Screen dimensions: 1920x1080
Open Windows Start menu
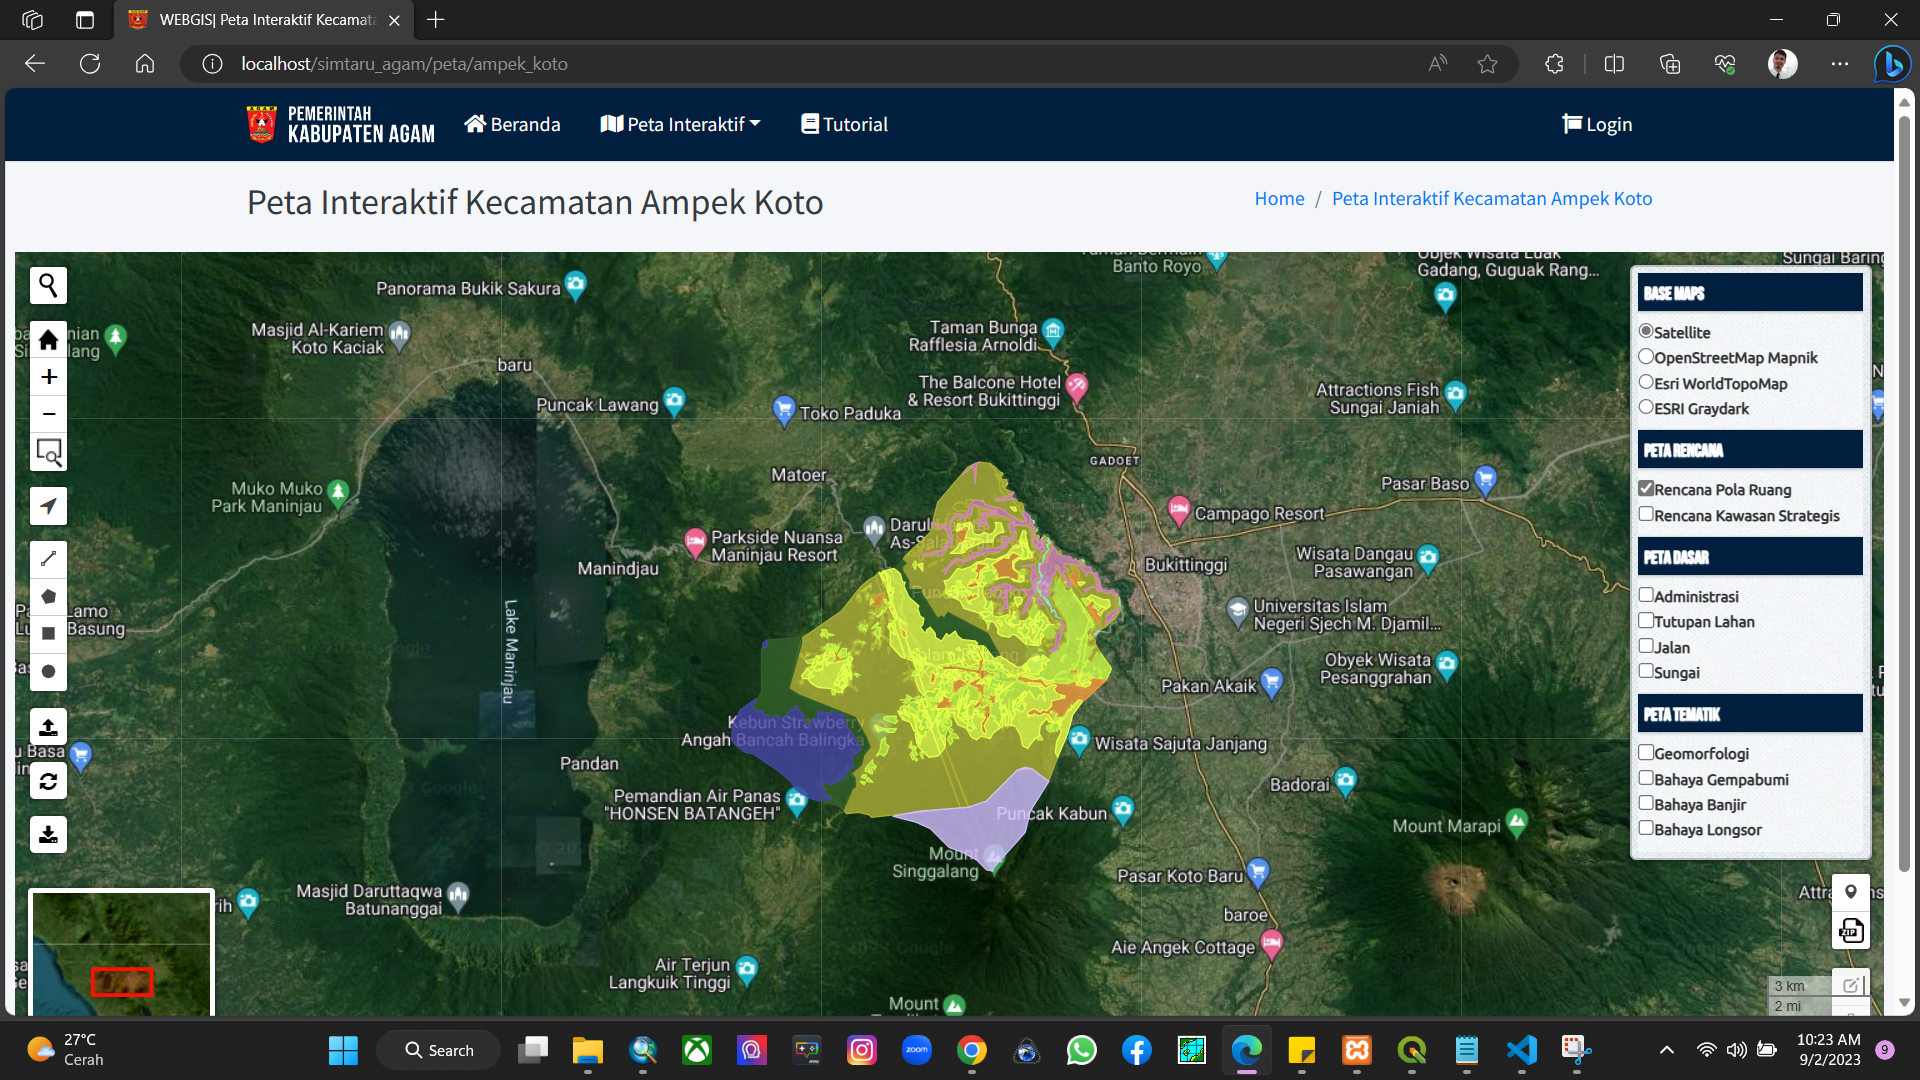[343, 1050]
